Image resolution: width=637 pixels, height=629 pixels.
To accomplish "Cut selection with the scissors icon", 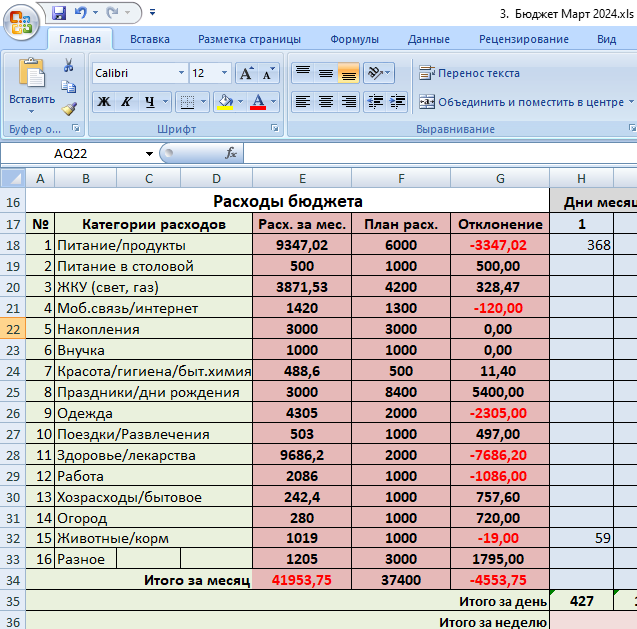I will pos(68,65).
